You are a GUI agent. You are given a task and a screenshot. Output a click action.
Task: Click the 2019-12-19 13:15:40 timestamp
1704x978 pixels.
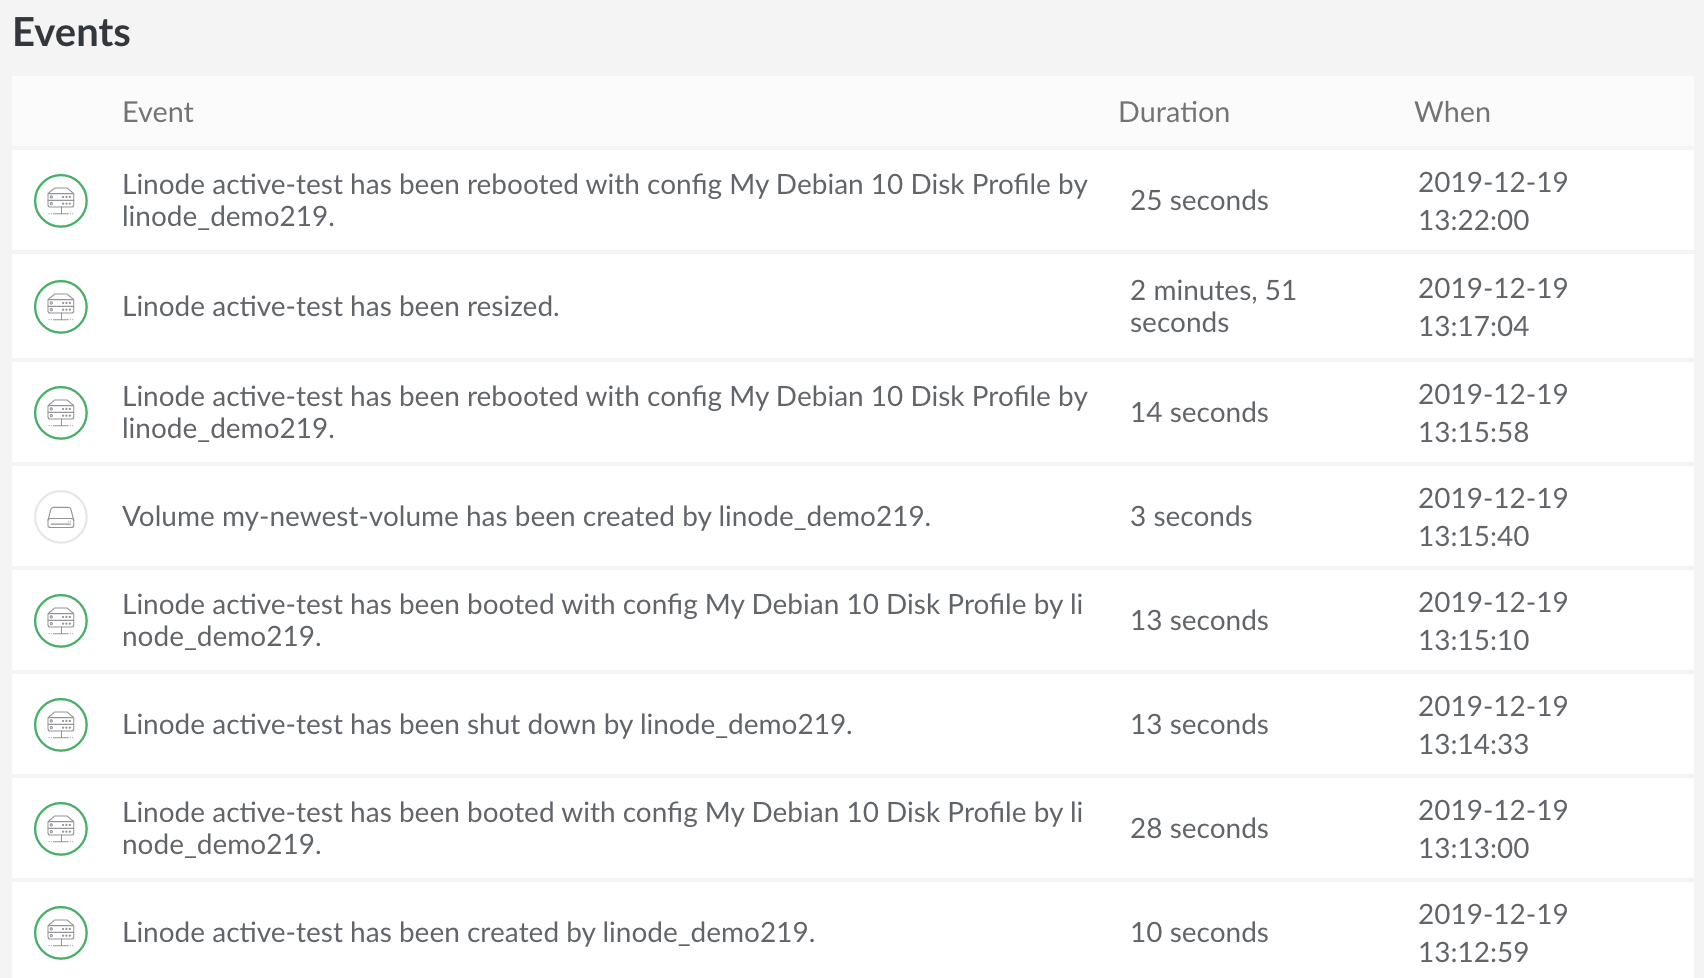click(x=1492, y=517)
